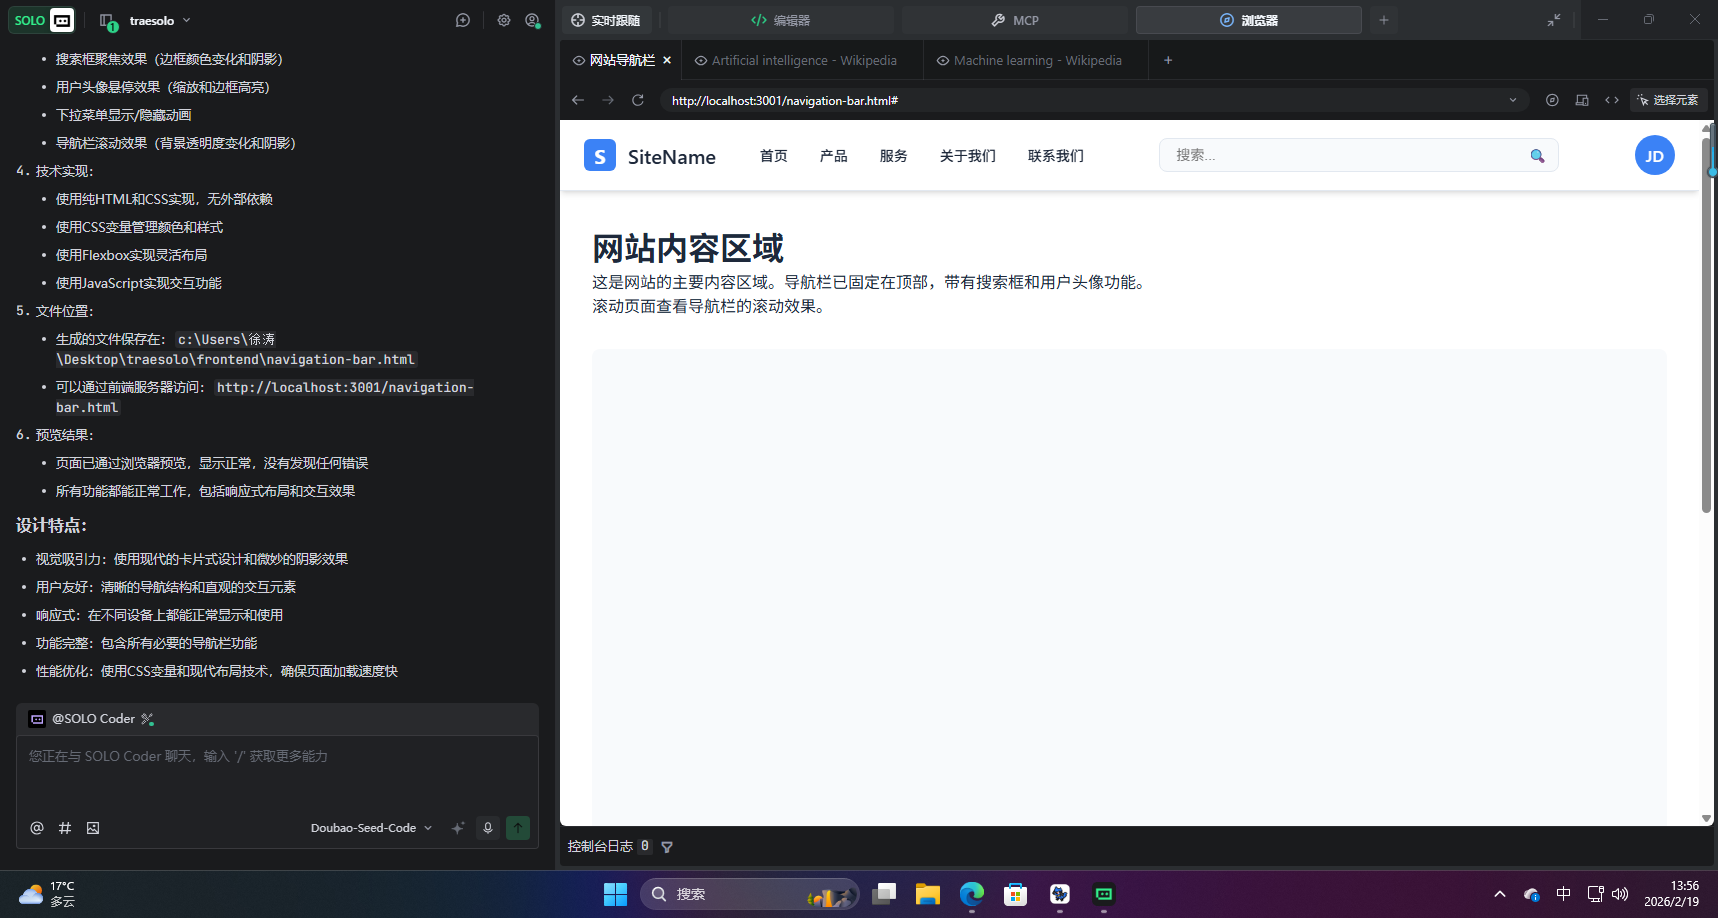This screenshot has height=918, width=1718.
Task: Click the mention @ icon in chat input
Action: coord(37,828)
